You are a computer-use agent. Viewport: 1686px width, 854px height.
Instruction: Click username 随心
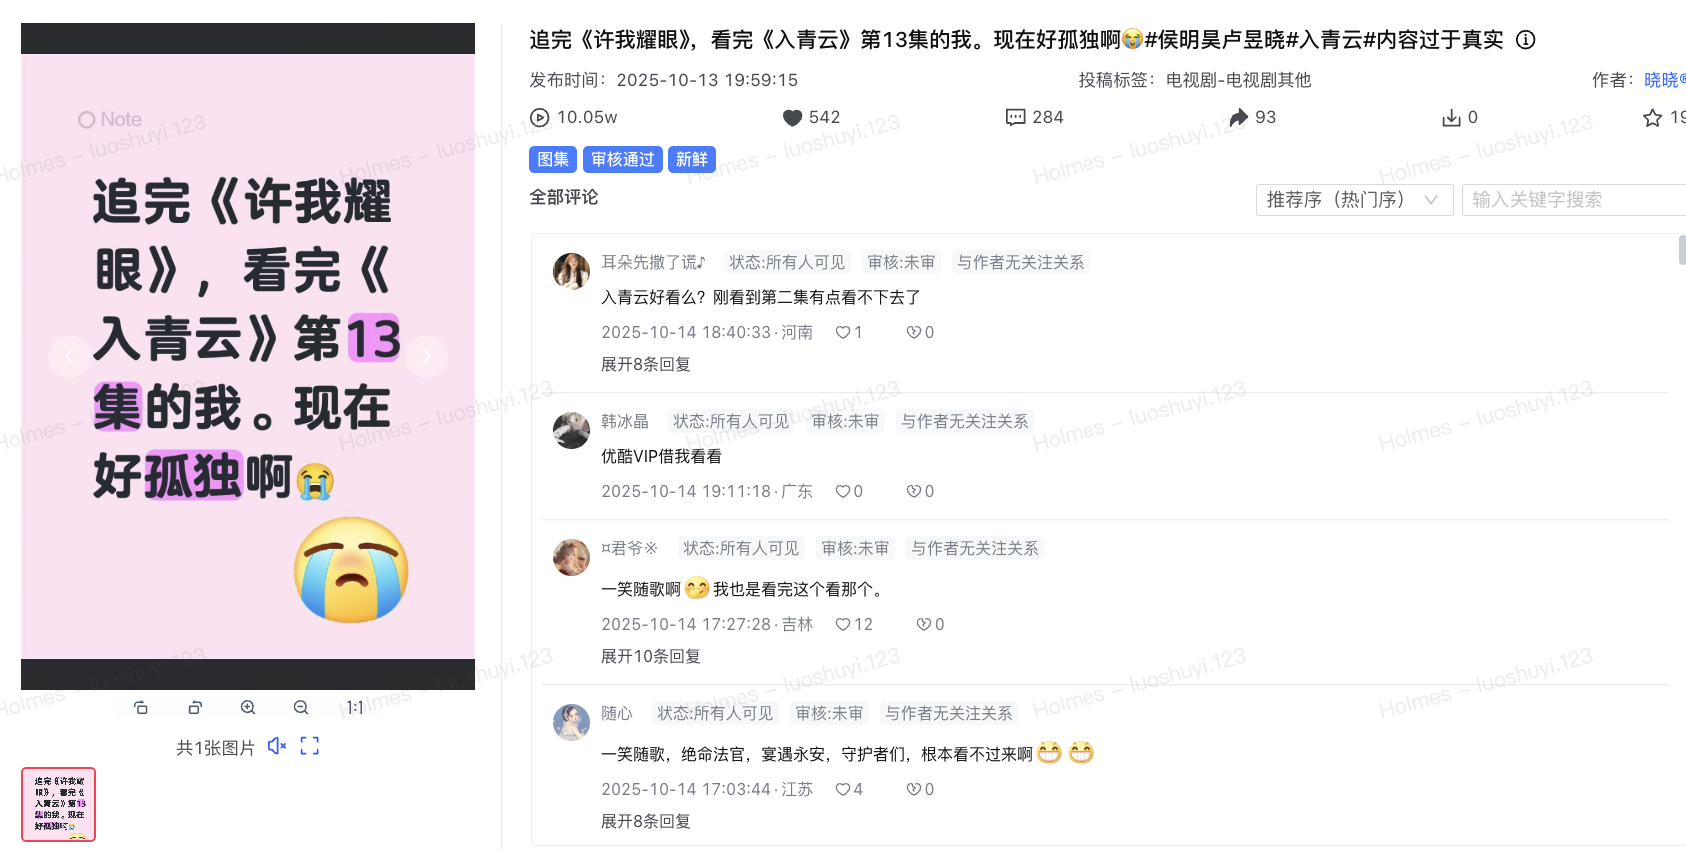coord(617,713)
